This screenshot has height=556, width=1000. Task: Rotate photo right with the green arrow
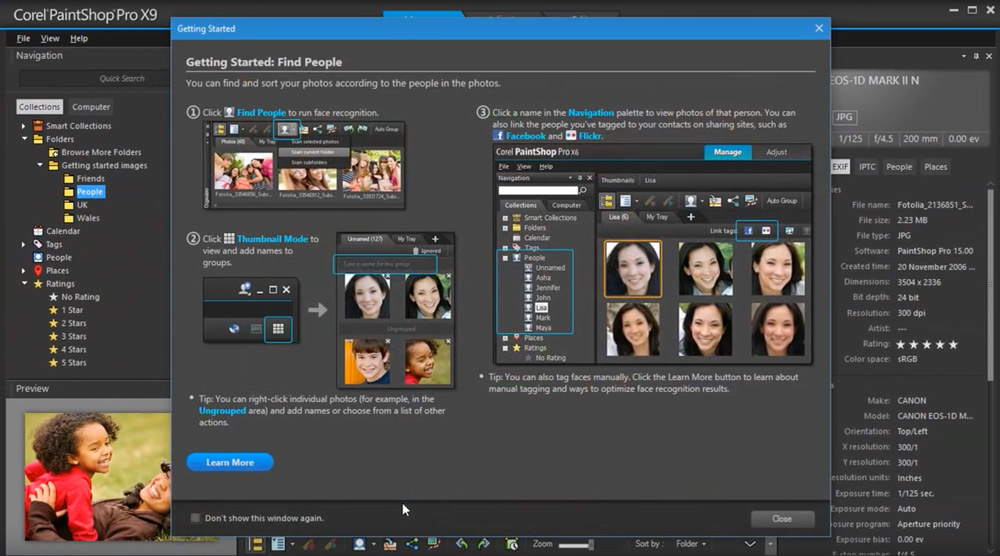[x=483, y=544]
